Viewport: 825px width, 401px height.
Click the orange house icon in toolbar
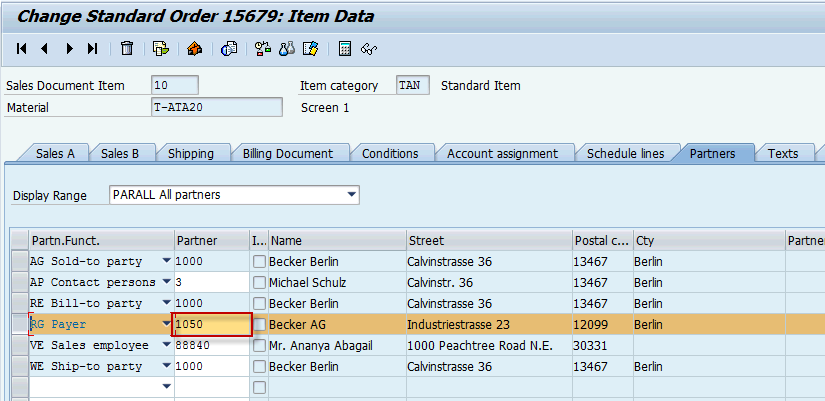(x=195, y=48)
